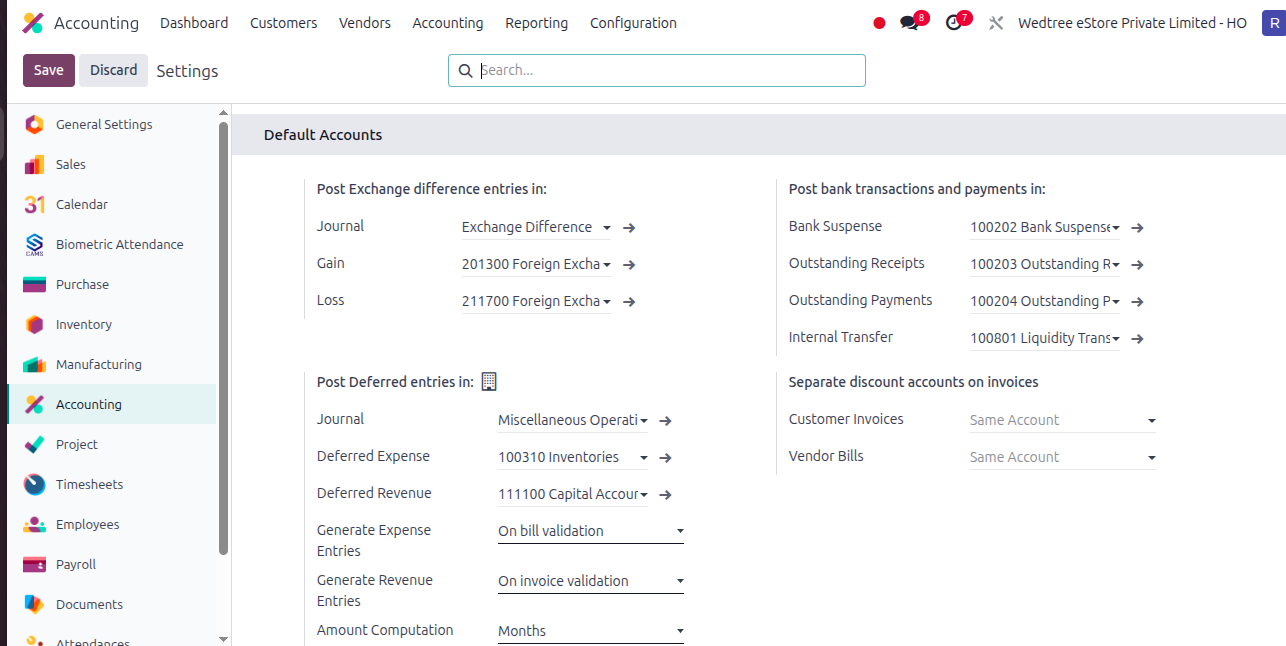Save the settings

49,70
